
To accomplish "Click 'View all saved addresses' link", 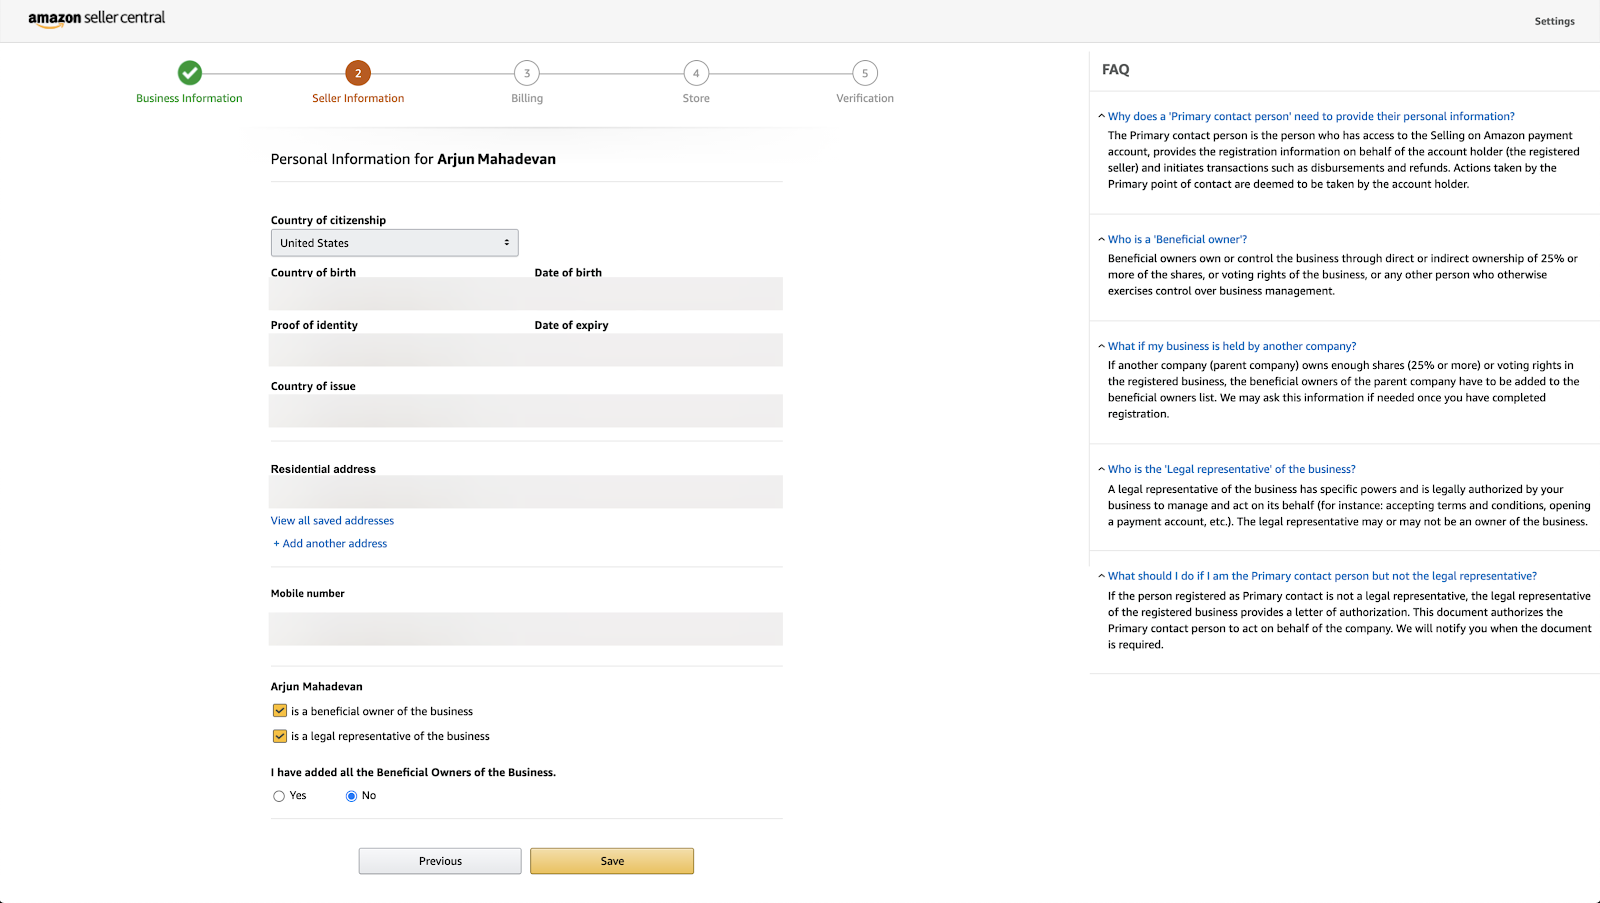I will point(332,520).
